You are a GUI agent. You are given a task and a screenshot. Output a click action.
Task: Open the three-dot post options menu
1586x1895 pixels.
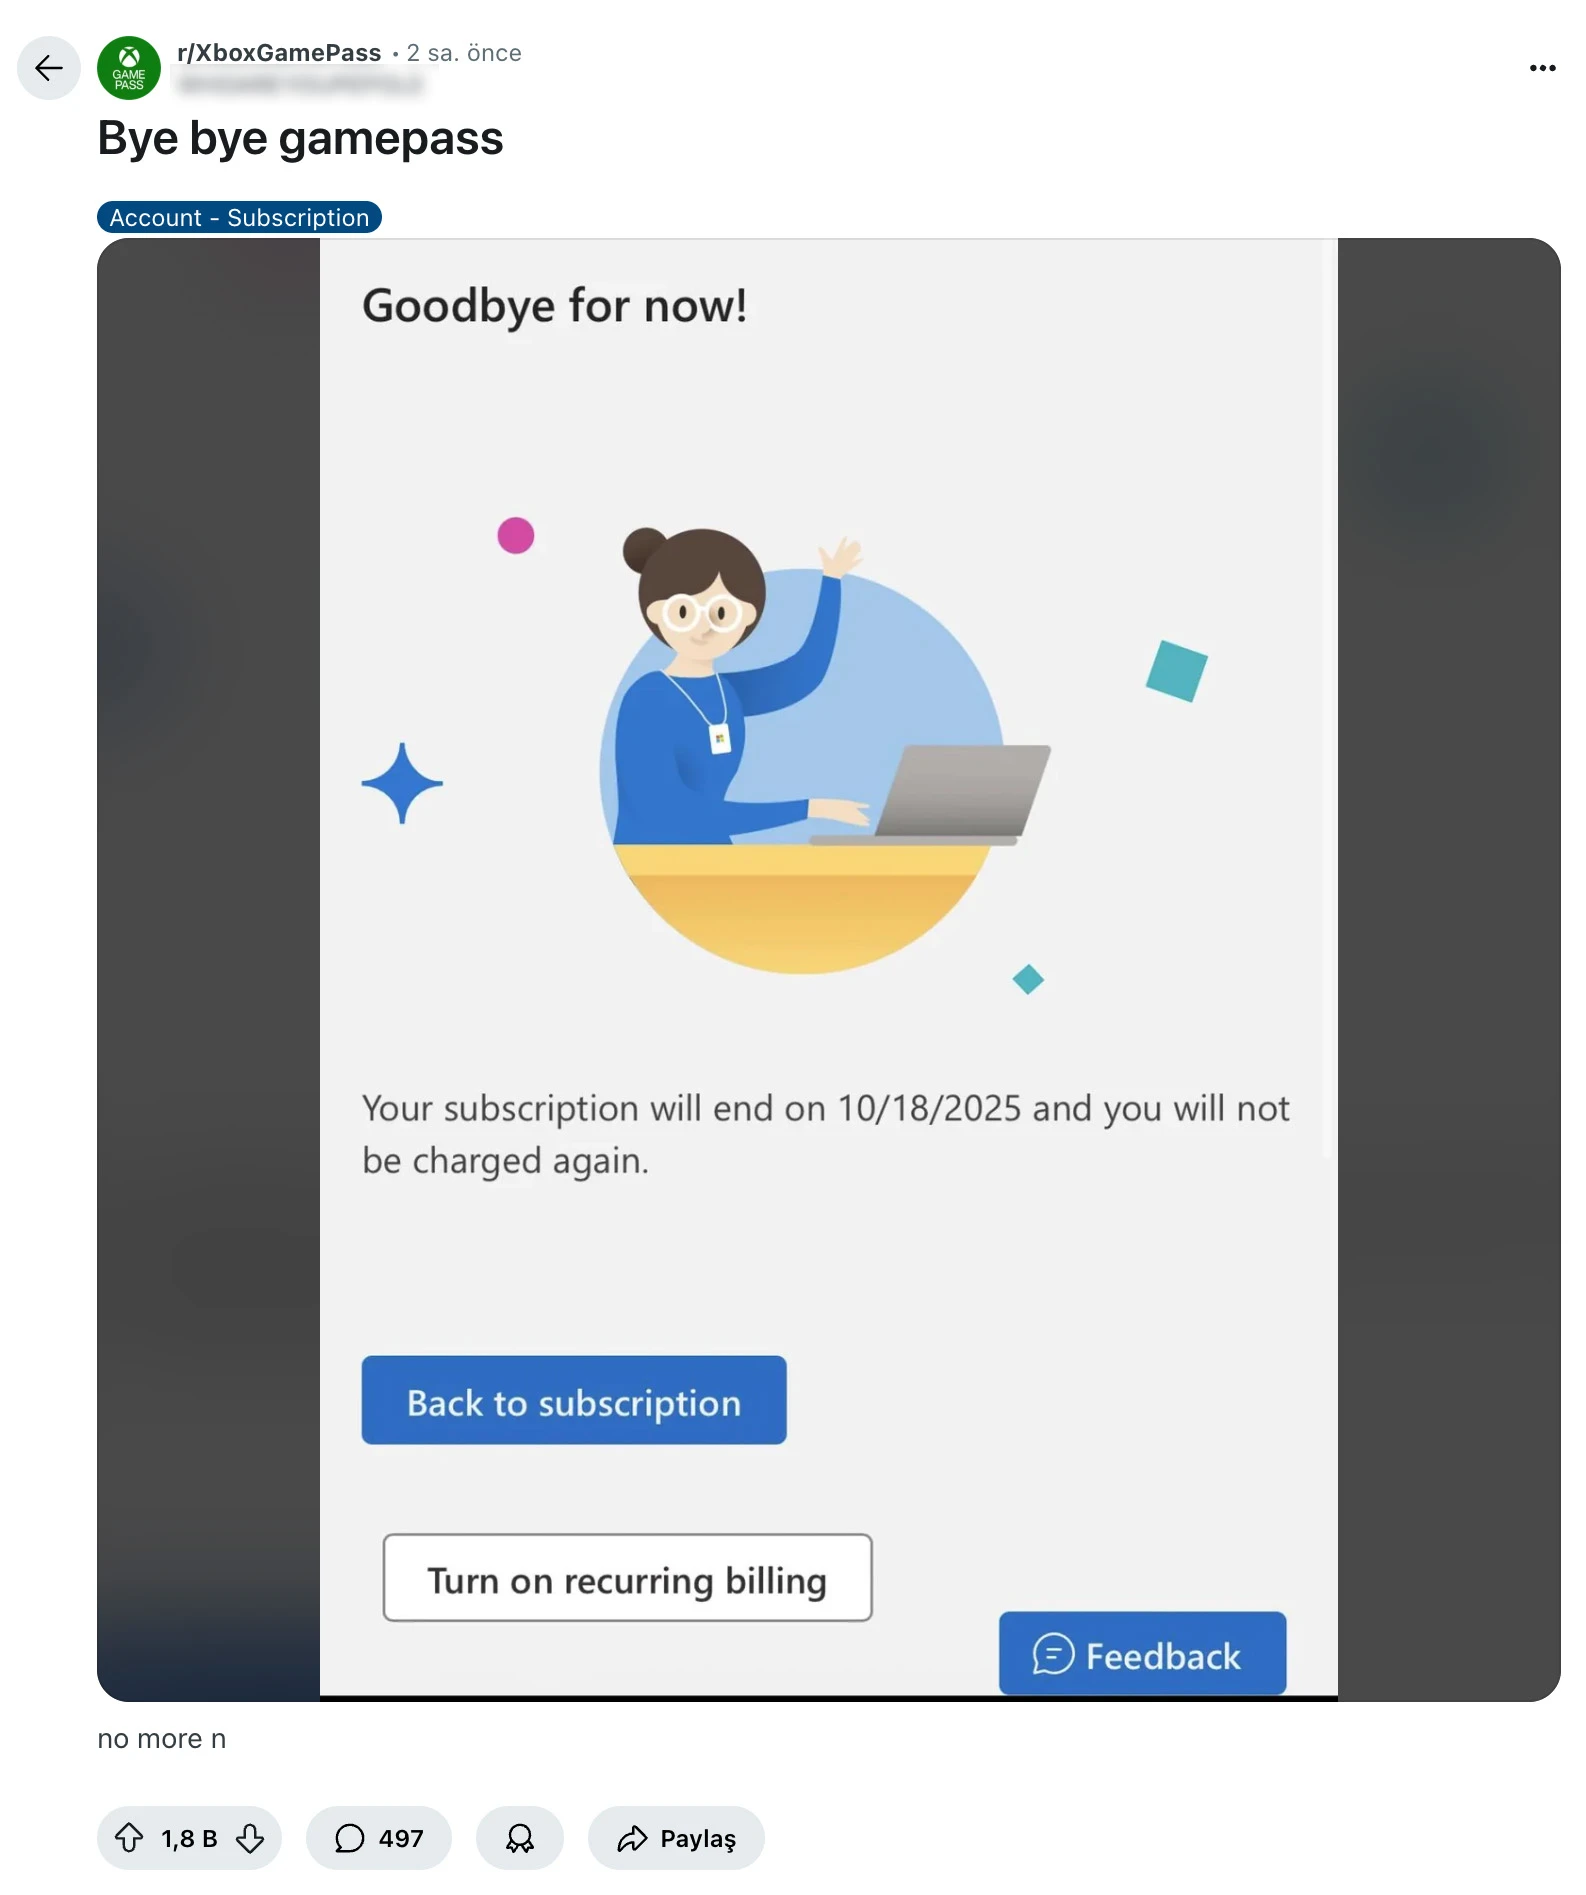point(1542,68)
